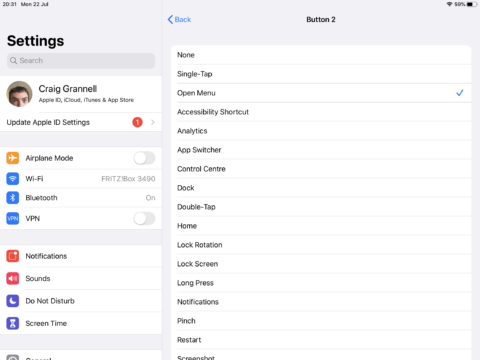Pick Lock Screen action
This screenshot has width=480, height=360.
point(321,264)
